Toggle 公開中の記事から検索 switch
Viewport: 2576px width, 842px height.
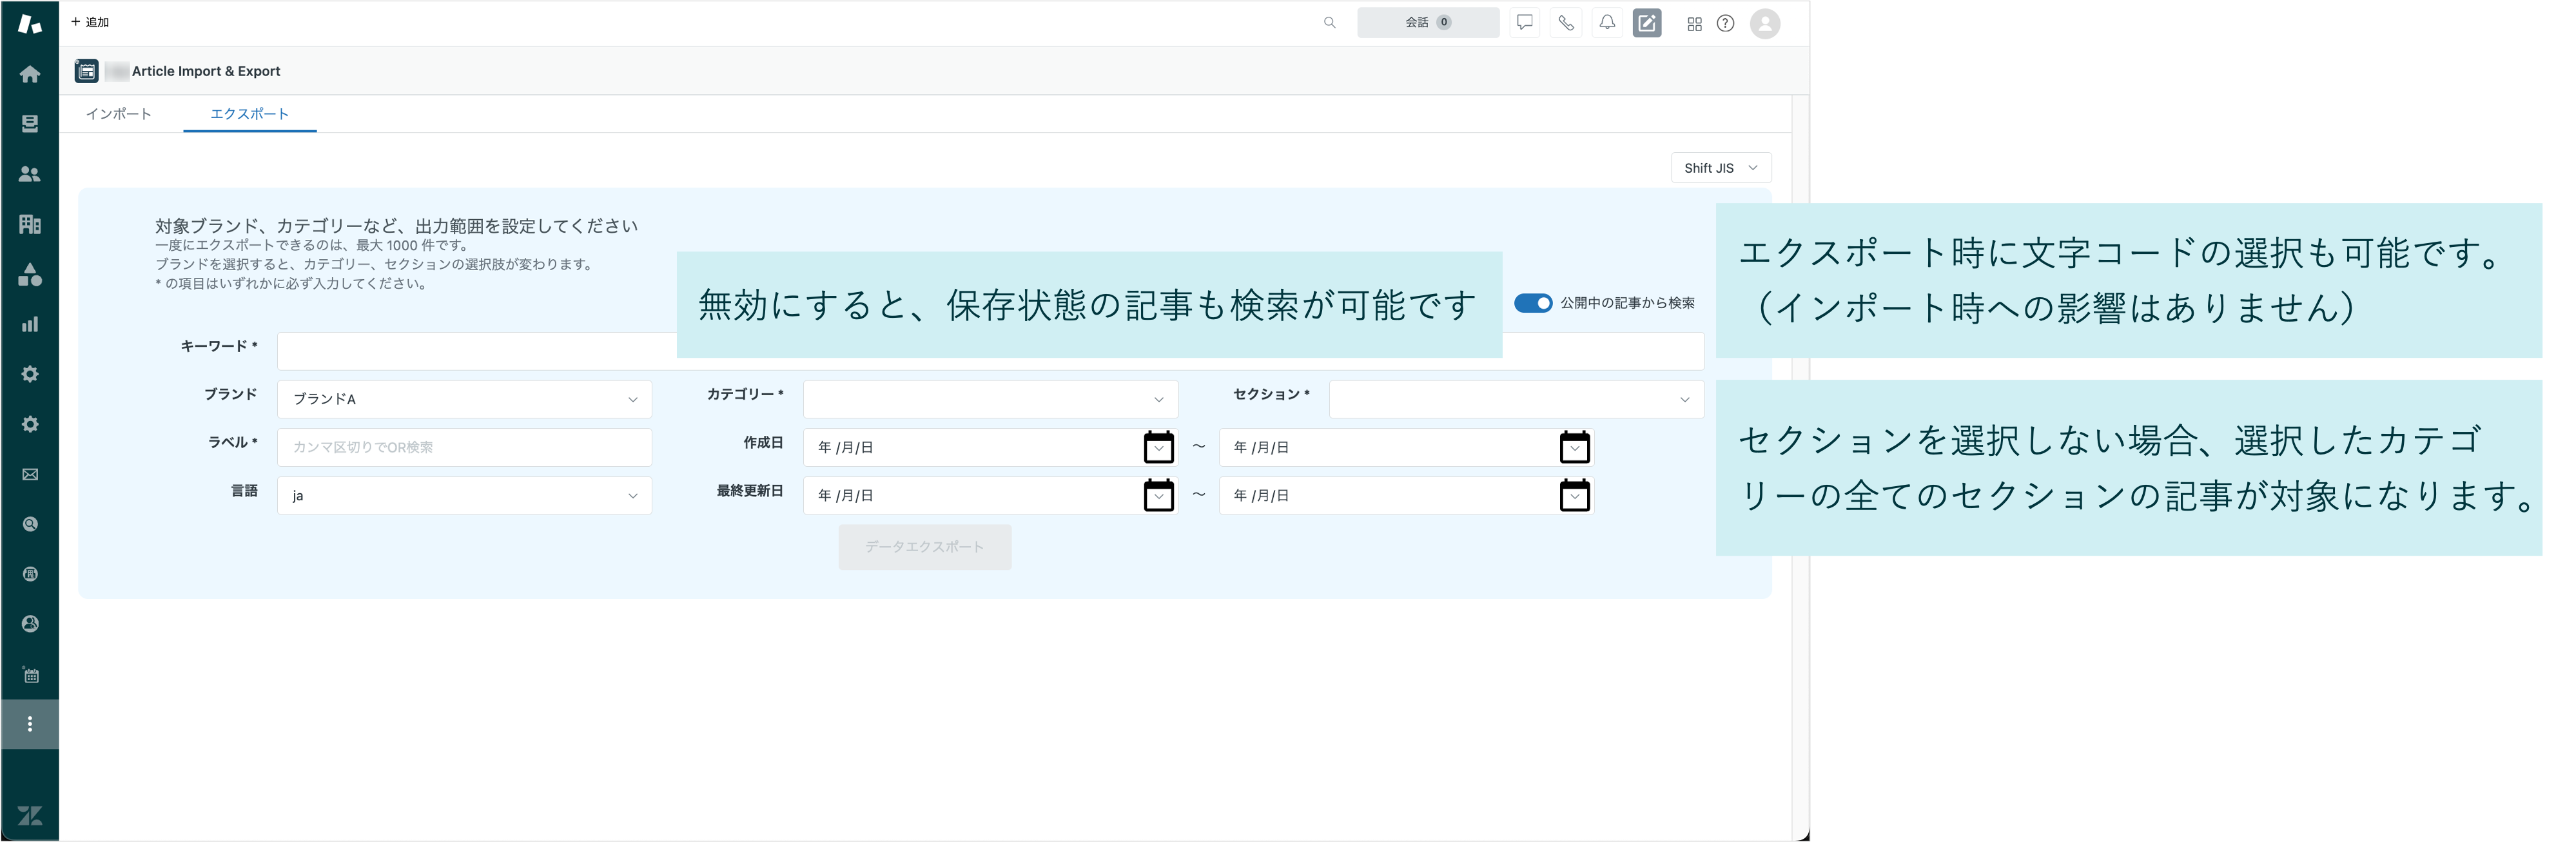click(1533, 303)
